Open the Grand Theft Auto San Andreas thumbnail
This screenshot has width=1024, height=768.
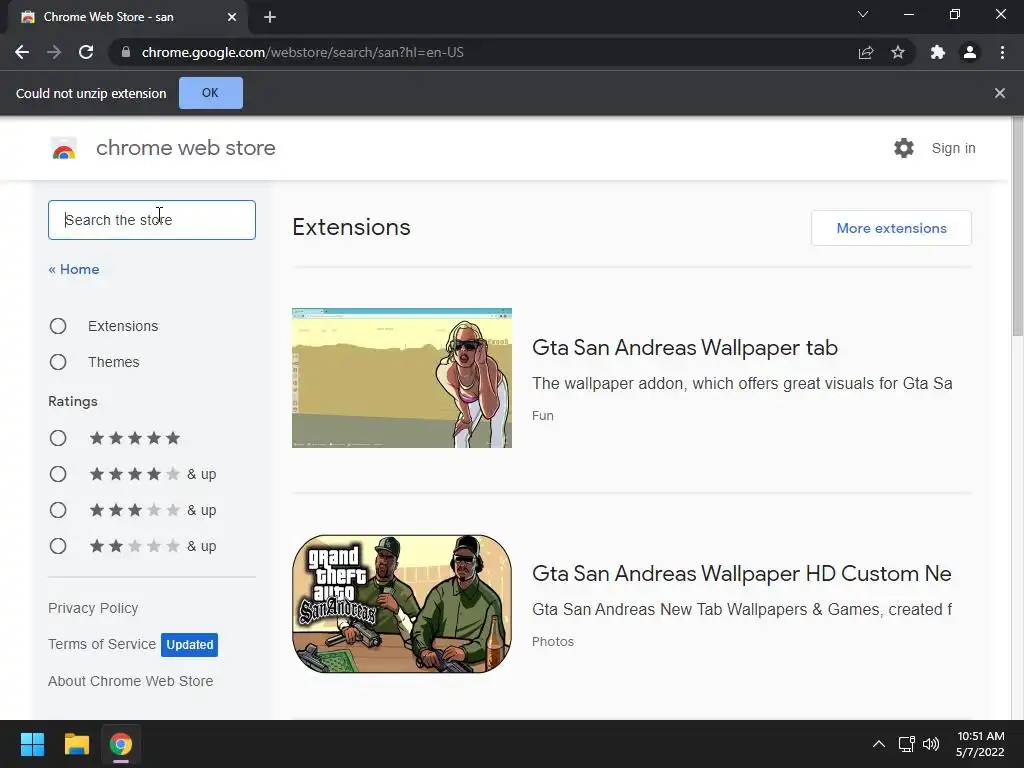(x=402, y=604)
